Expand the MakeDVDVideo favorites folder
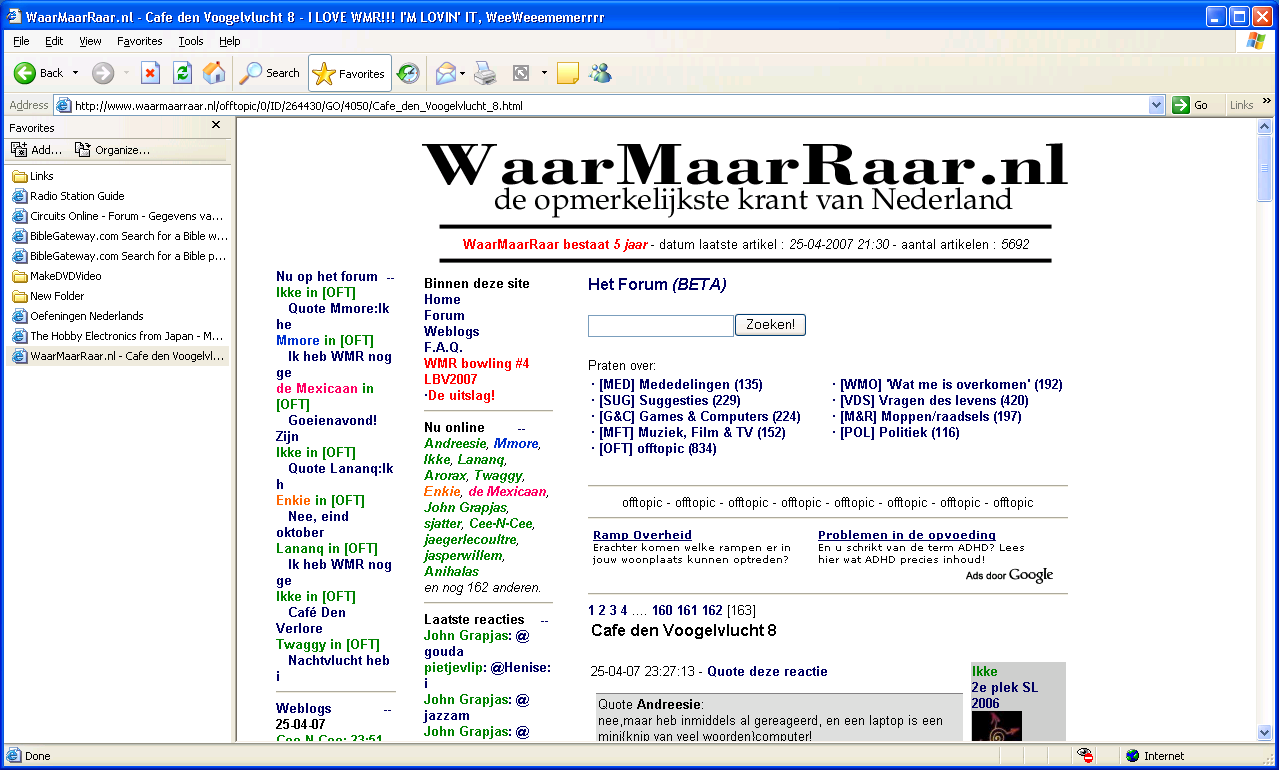This screenshot has height=770, width=1279. (65, 276)
